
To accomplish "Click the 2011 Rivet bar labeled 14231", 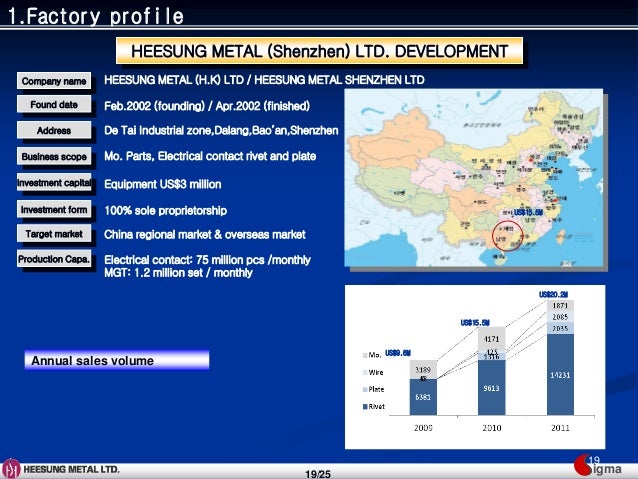I will pos(560,375).
